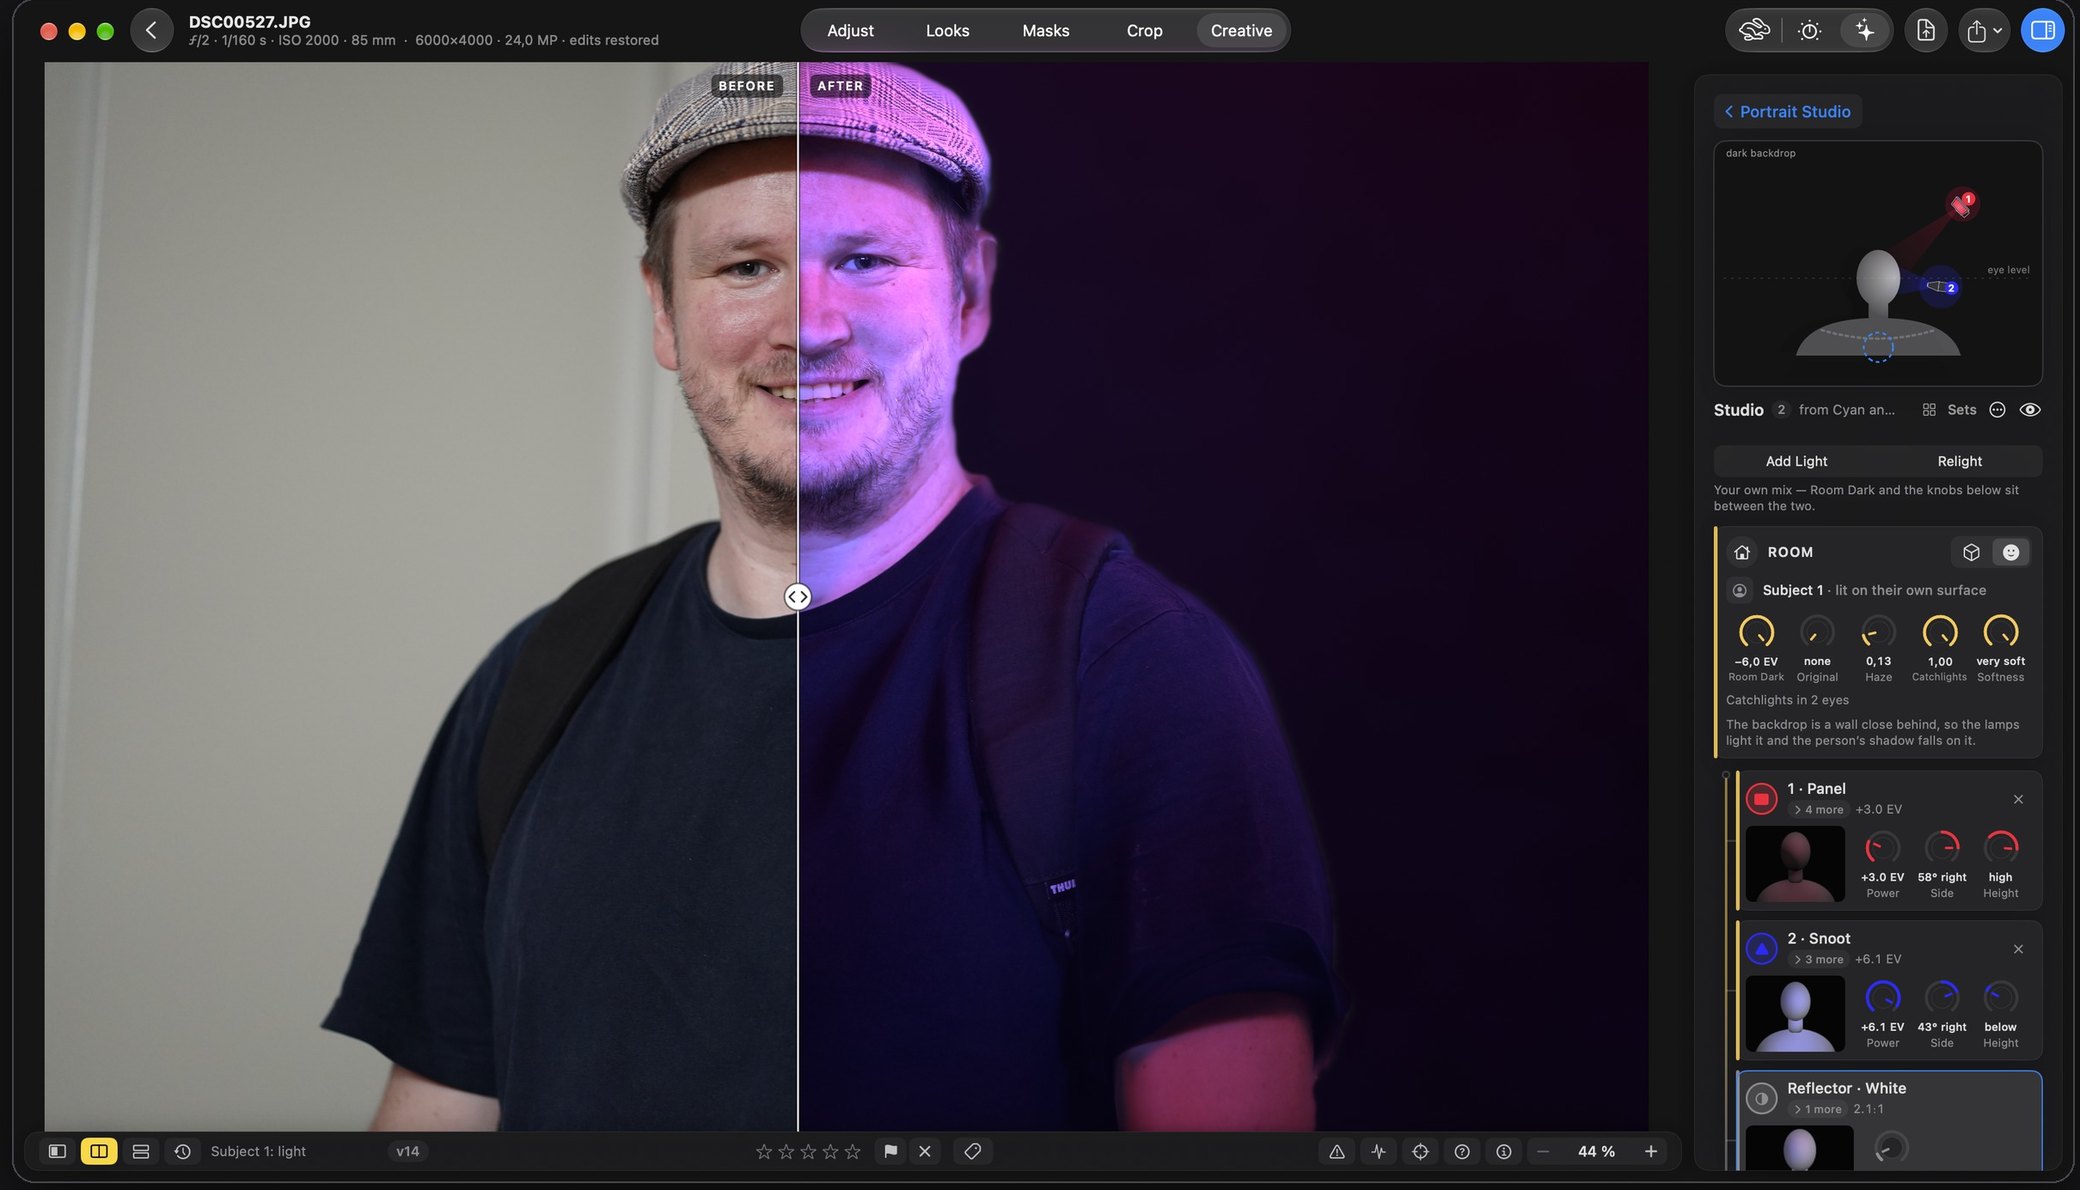2080x1190 pixels.
Task: Select the 3D cube room mode
Action: pos(1971,552)
